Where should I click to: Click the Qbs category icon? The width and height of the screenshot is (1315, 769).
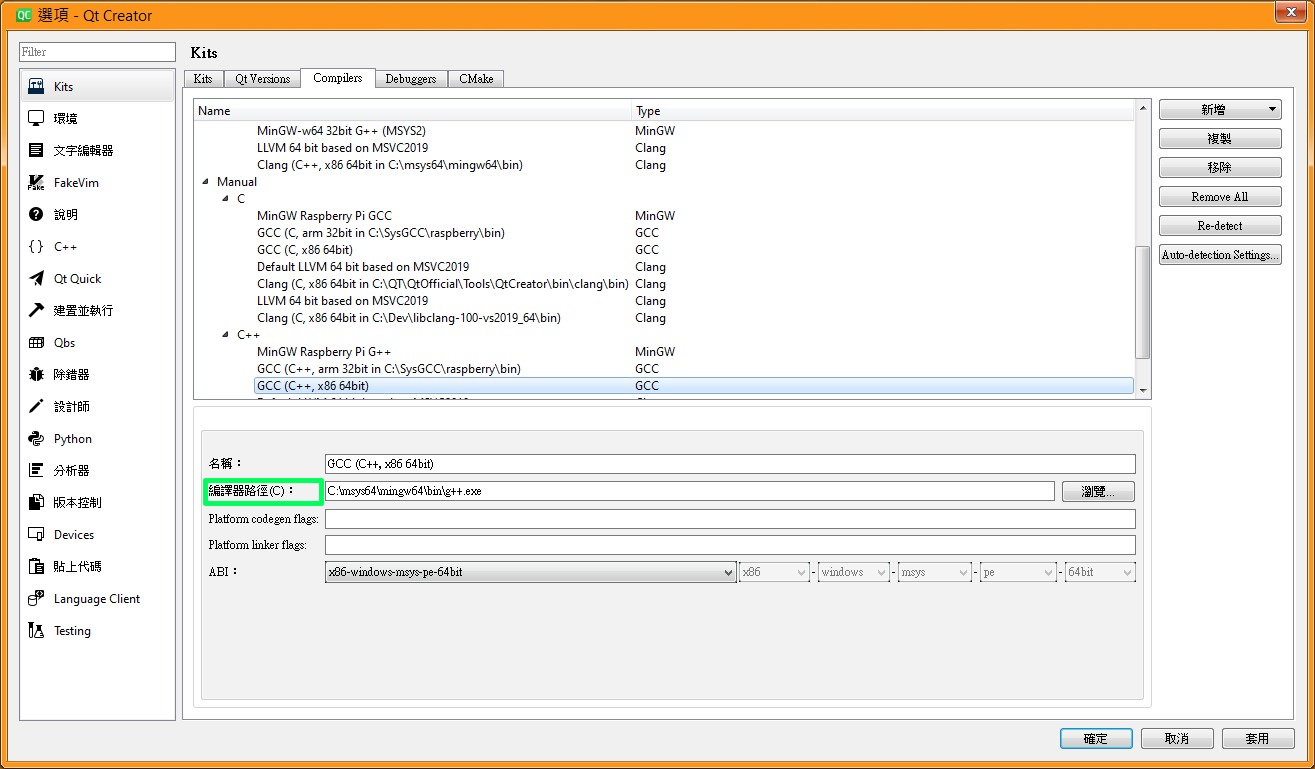coord(36,343)
